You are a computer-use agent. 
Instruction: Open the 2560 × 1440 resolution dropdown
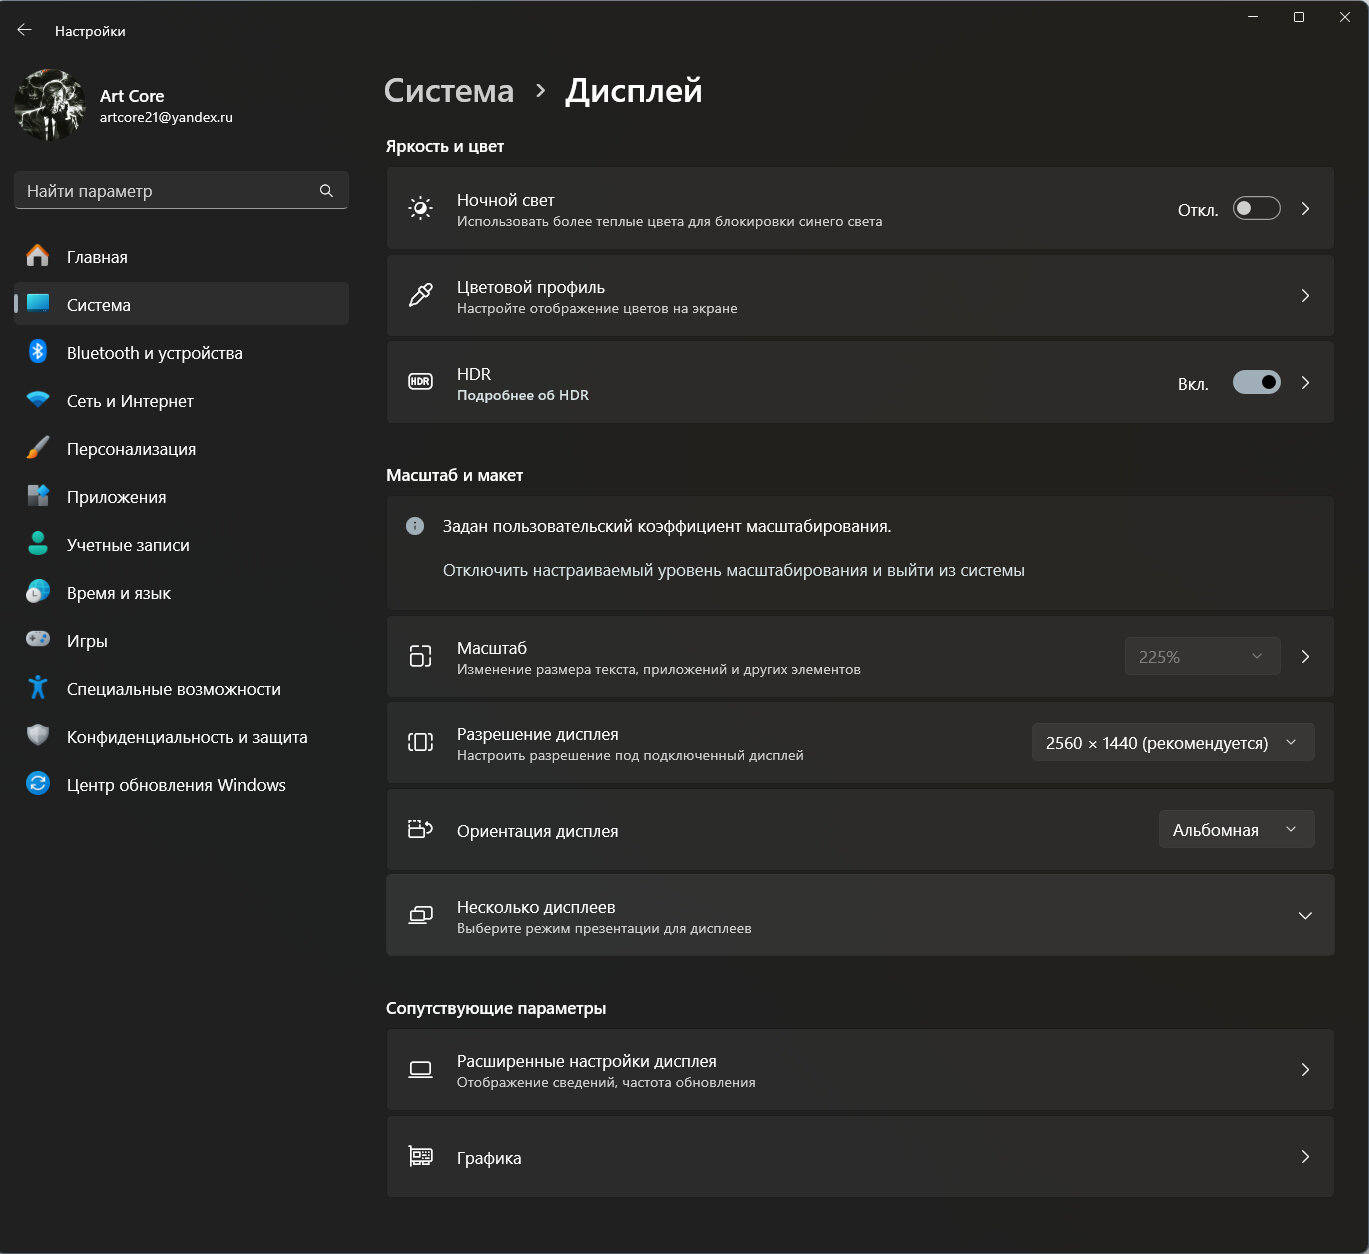pos(1173,742)
